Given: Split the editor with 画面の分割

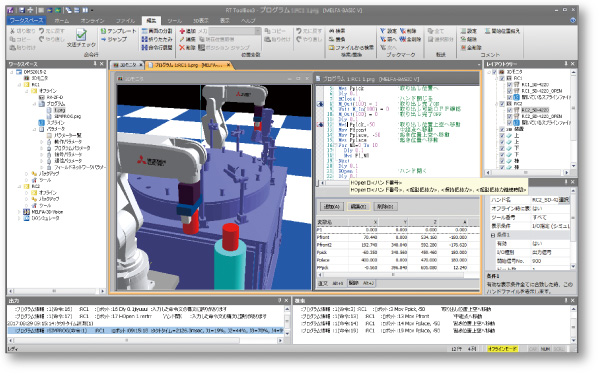Looking at the screenshot, I should pos(157,31).
